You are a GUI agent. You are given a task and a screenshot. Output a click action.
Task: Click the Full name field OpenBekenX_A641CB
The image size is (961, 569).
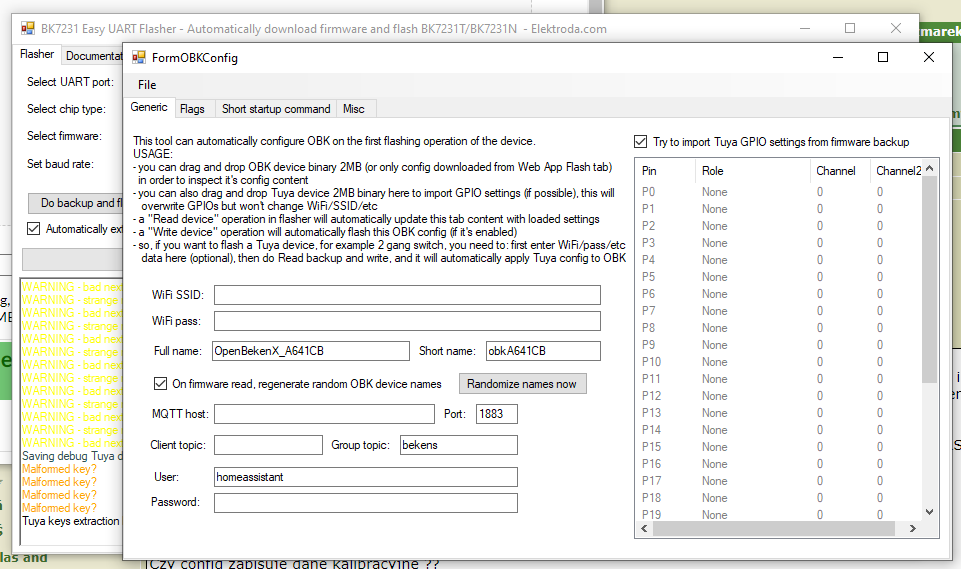311,351
